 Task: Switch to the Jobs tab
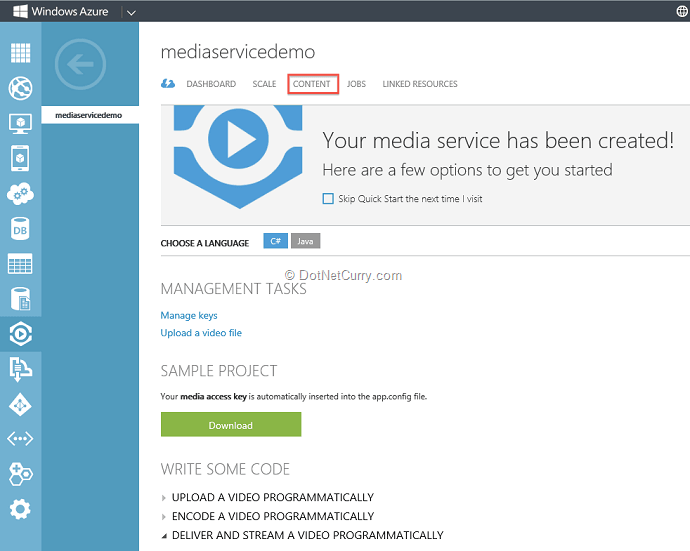(356, 84)
